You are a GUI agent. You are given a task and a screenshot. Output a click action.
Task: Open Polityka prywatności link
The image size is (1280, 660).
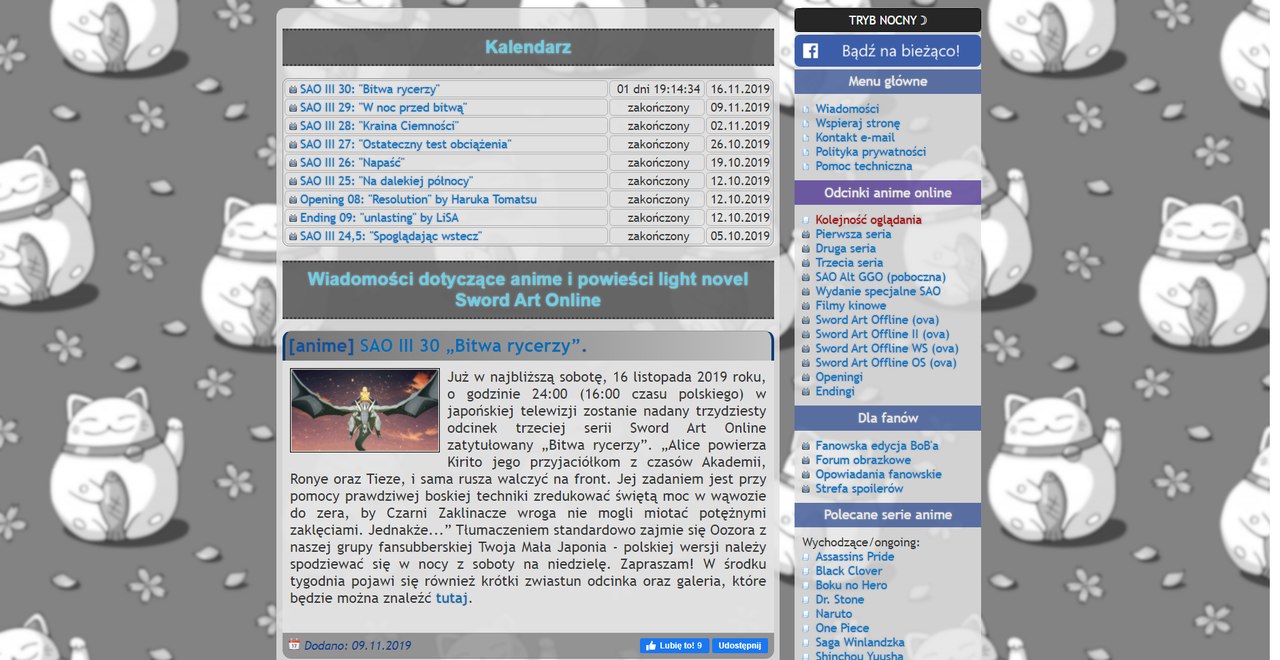(870, 152)
